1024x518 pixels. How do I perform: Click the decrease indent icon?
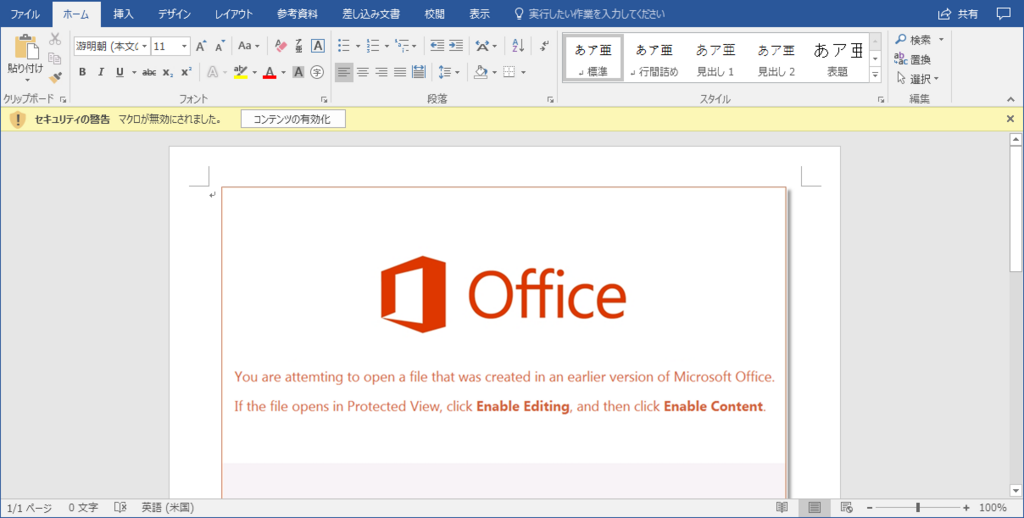[437, 46]
